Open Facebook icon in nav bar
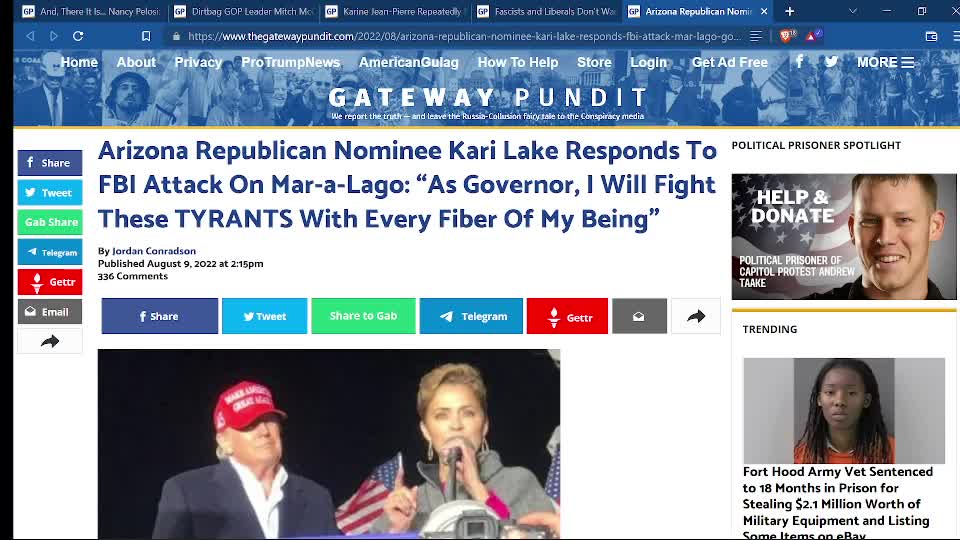 [x=800, y=62]
